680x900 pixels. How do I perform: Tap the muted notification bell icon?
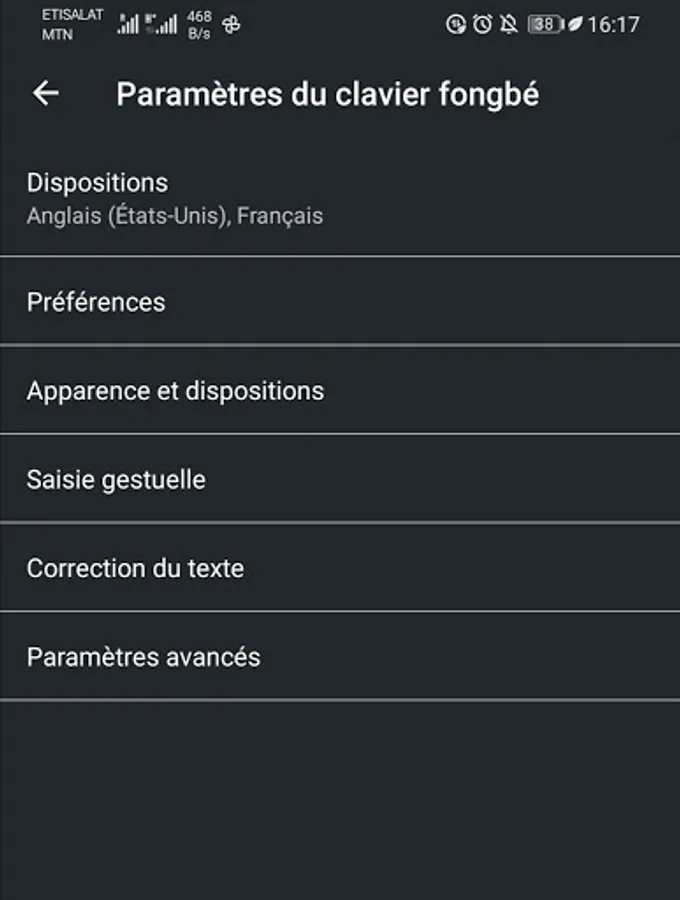[x=508, y=24]
